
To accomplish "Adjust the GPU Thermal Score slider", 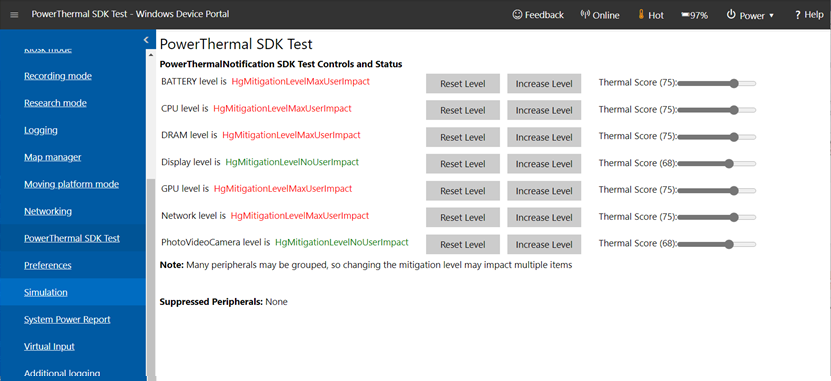I will [x=717, y=191].
